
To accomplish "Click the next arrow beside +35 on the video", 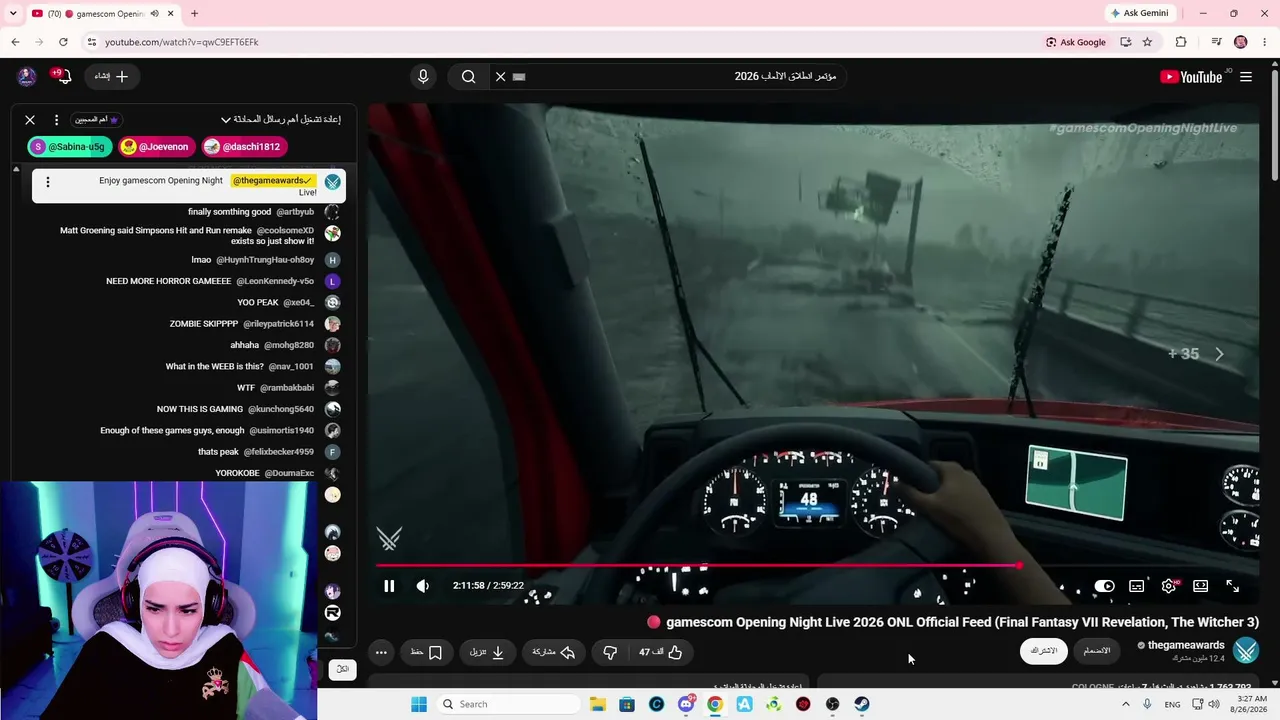I will click(1219, 354).
